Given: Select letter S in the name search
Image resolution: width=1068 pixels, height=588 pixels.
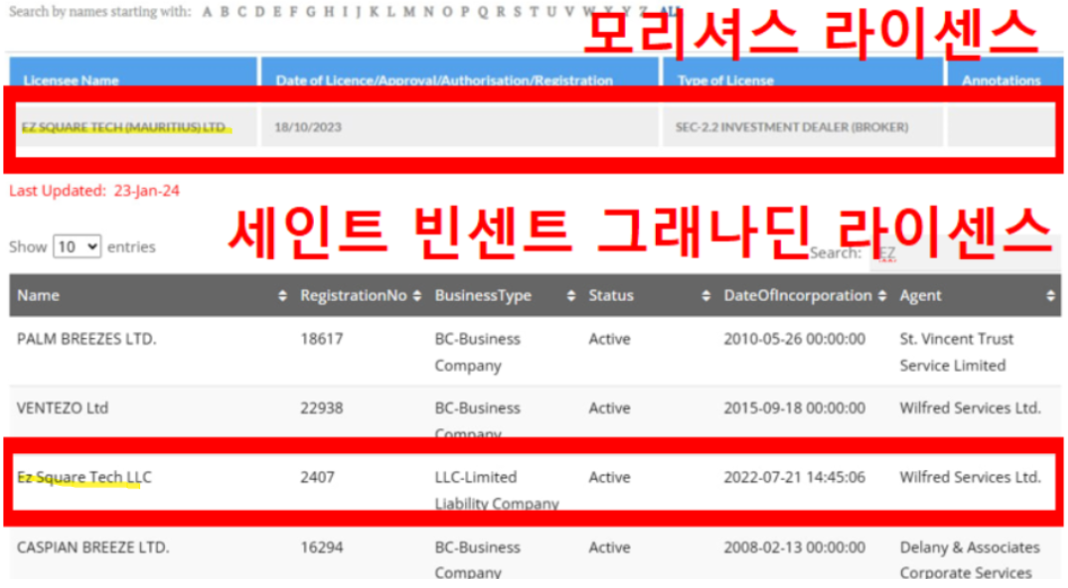Looking at the screenshot, I should 517,12.
